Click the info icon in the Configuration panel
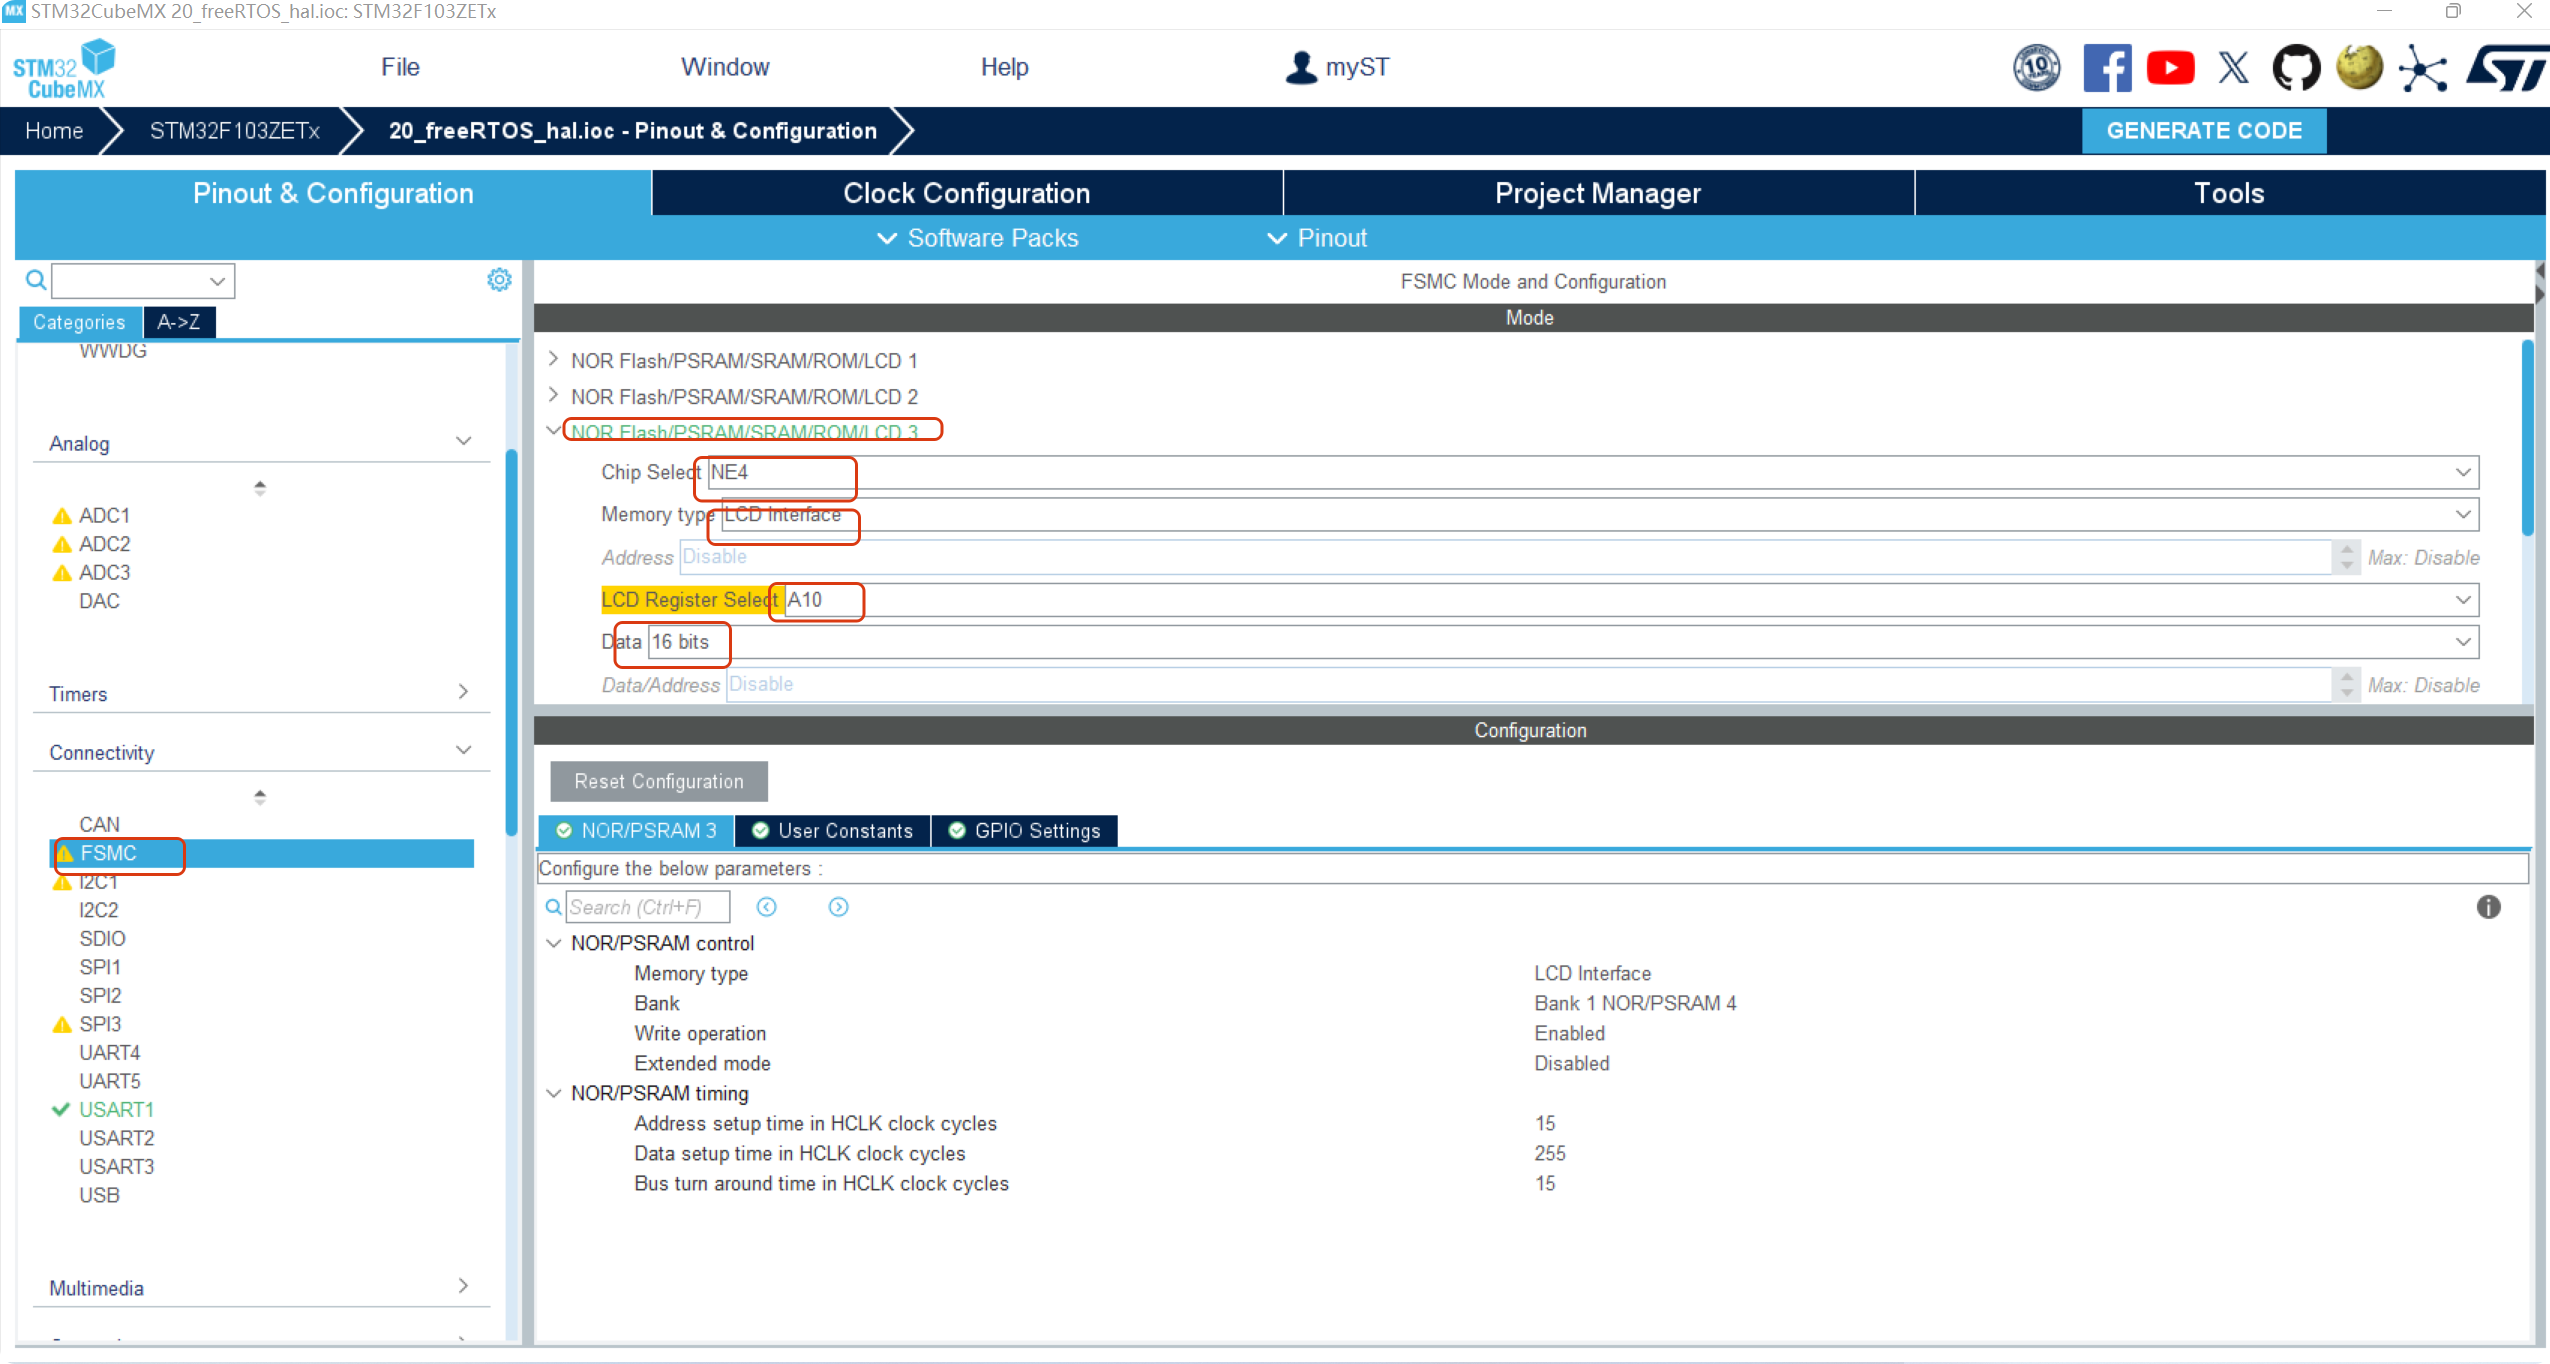This screenshot has height=1364, width=2550. click(x=2488, y=907)
